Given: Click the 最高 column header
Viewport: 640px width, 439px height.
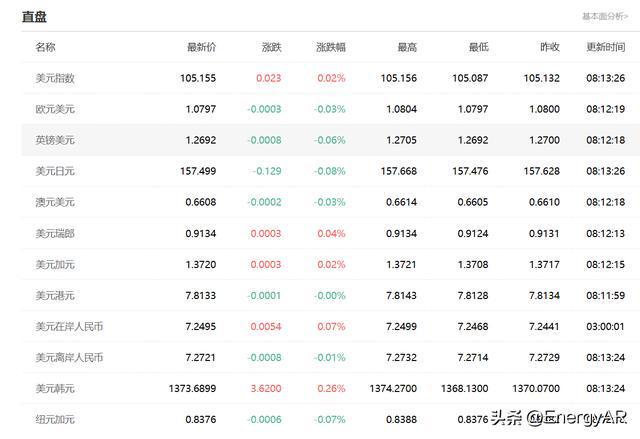Looking at the screenshot, I should click(407, 47).
